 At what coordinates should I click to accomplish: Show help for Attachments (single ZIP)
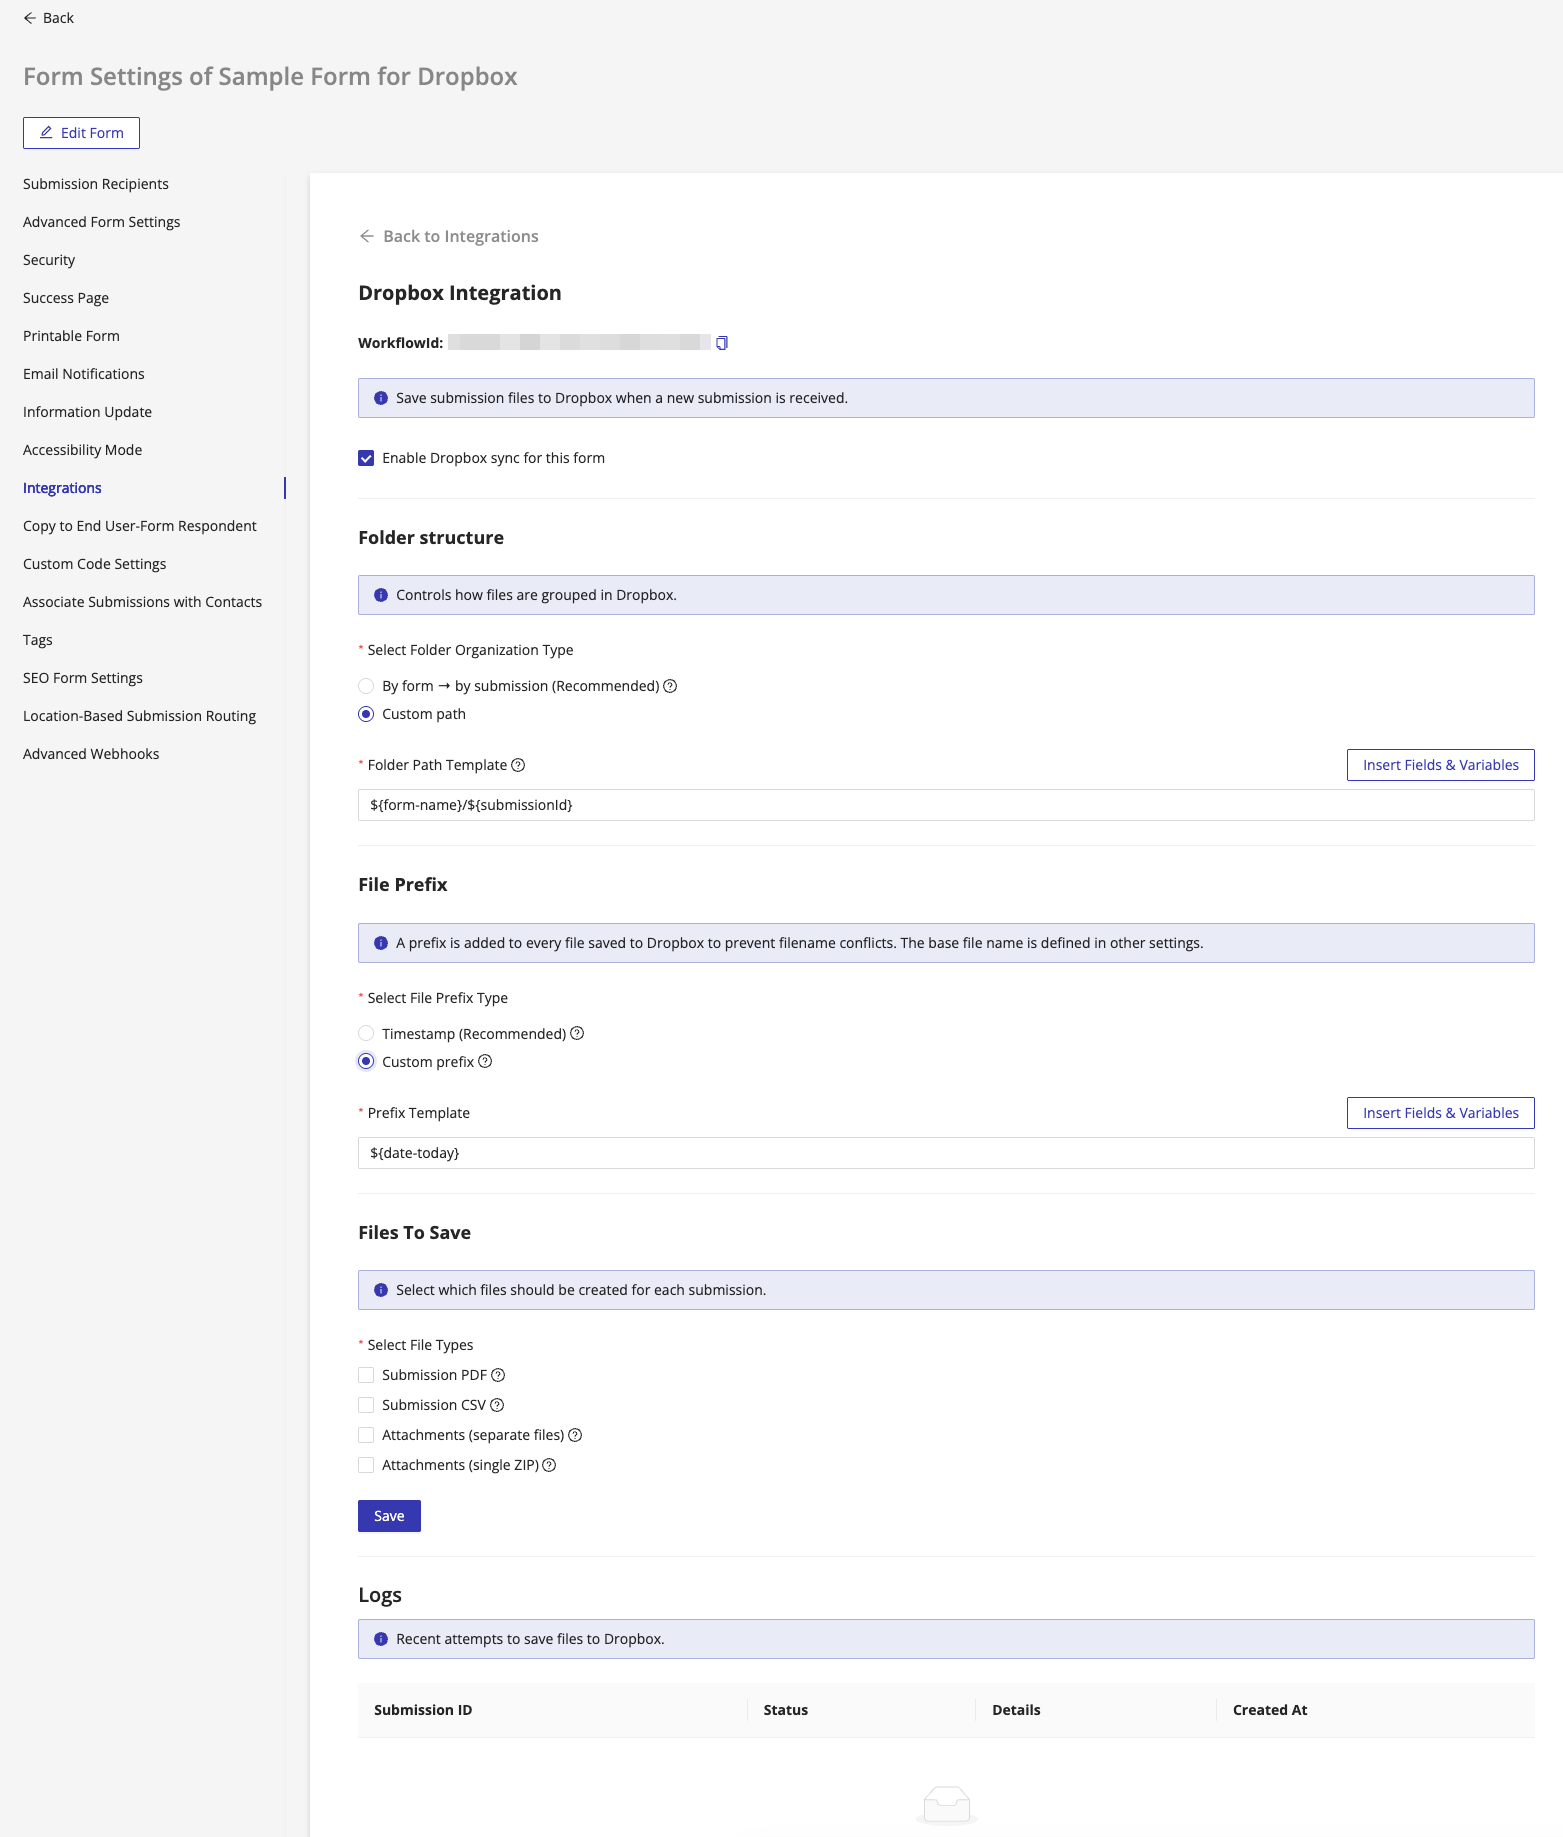pos(549,1465)
